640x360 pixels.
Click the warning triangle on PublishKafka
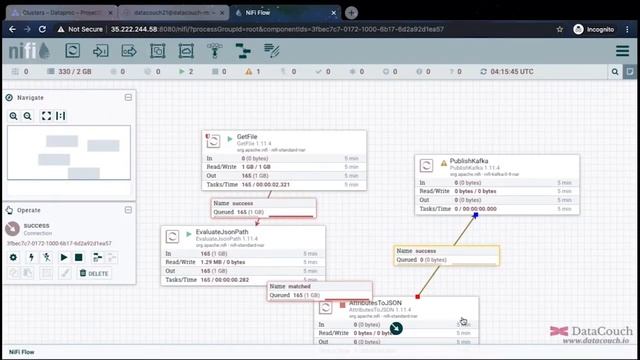pos(444,163)
